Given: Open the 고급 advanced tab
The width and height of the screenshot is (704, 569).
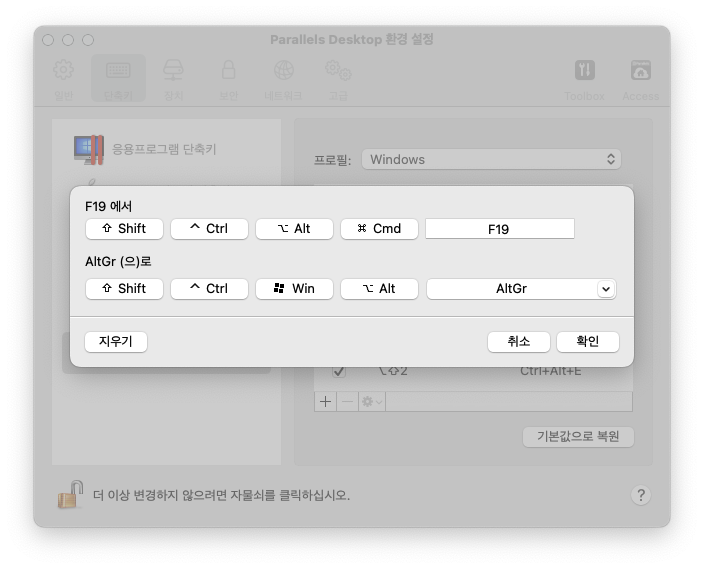Looking at the screenshot, I should [338, 79].
